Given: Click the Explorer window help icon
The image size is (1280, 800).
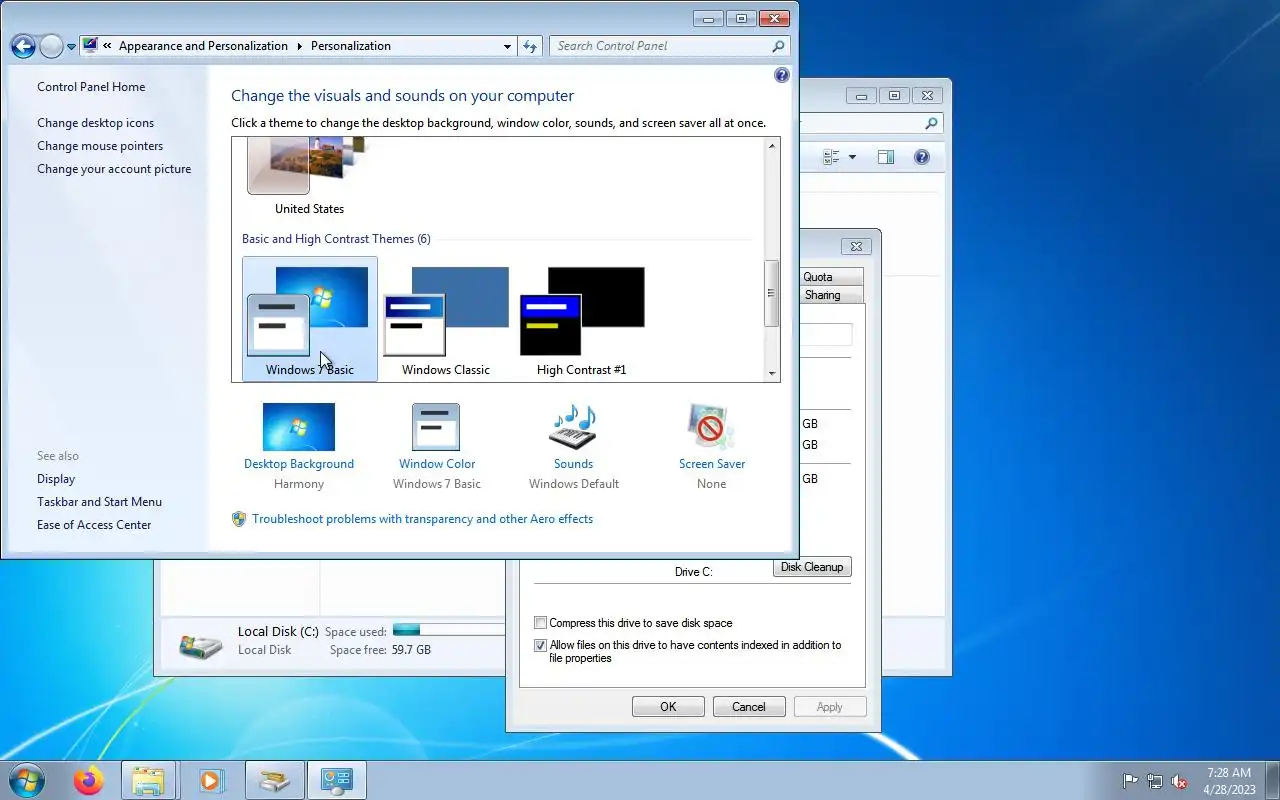Looking at the screenshot, I should [922, 157].
